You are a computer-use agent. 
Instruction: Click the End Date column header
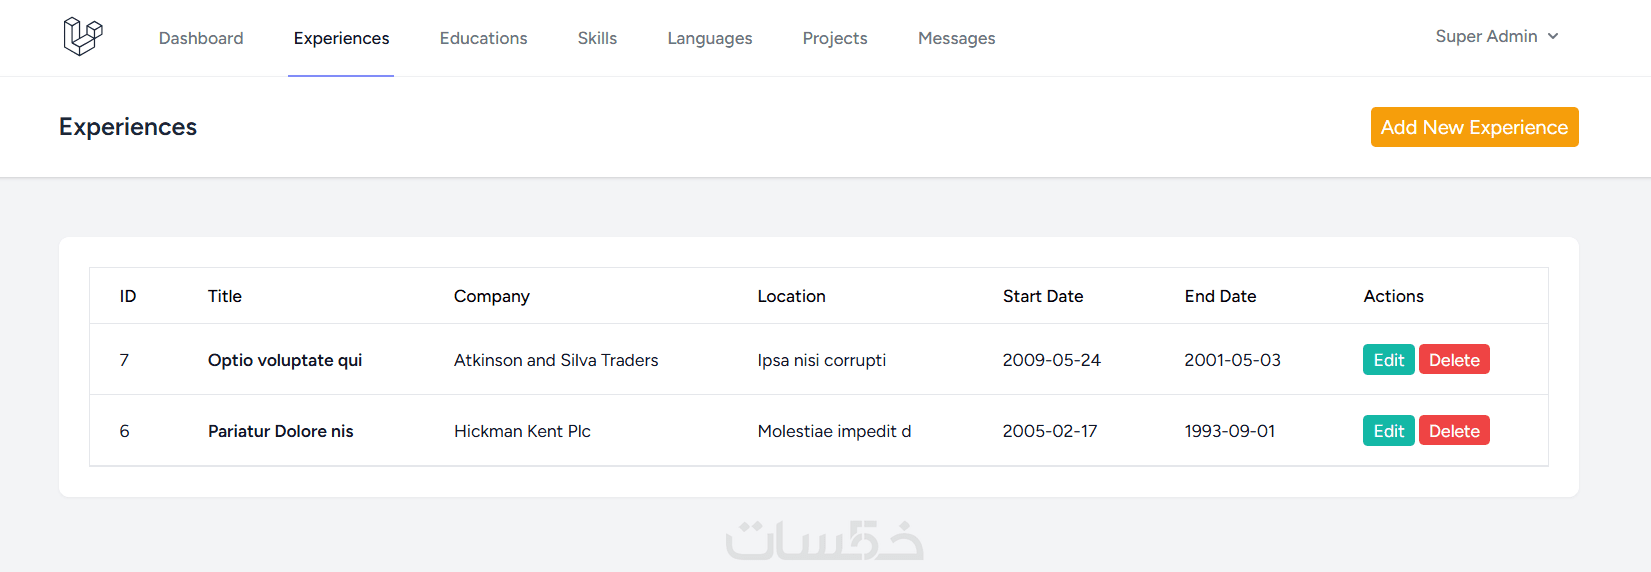1220,296
